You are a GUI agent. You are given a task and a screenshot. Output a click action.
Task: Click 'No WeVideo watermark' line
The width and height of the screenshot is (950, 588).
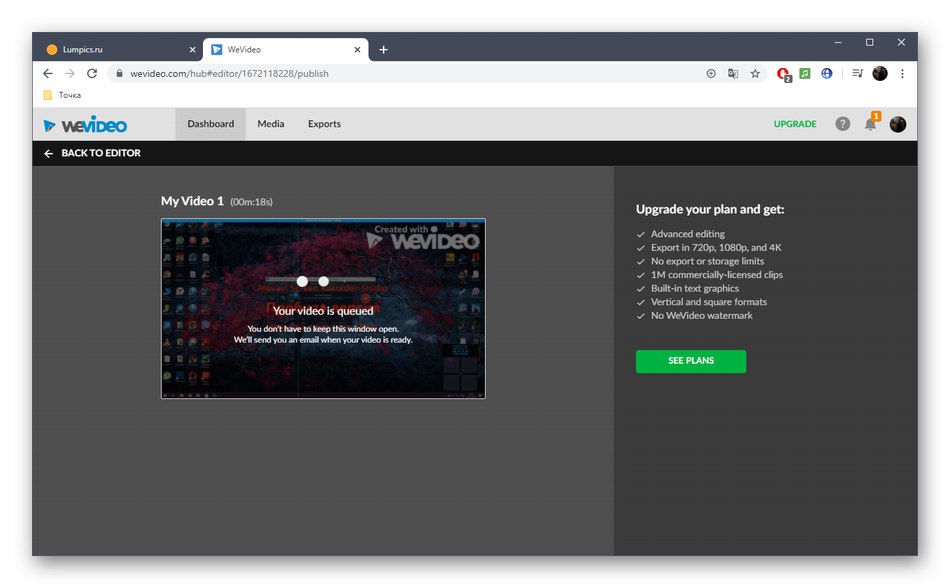[702, 315]
